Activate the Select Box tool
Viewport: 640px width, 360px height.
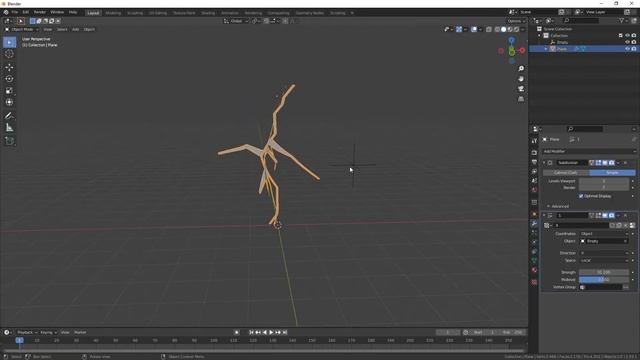(x=9, y=42)
